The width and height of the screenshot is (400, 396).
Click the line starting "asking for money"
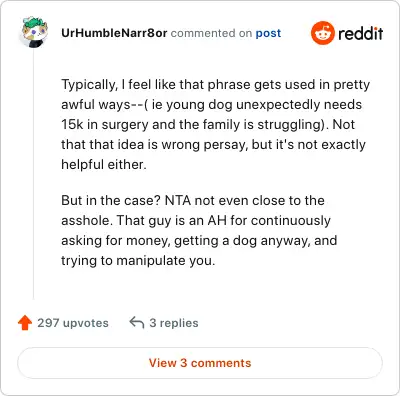click(199, 241)
